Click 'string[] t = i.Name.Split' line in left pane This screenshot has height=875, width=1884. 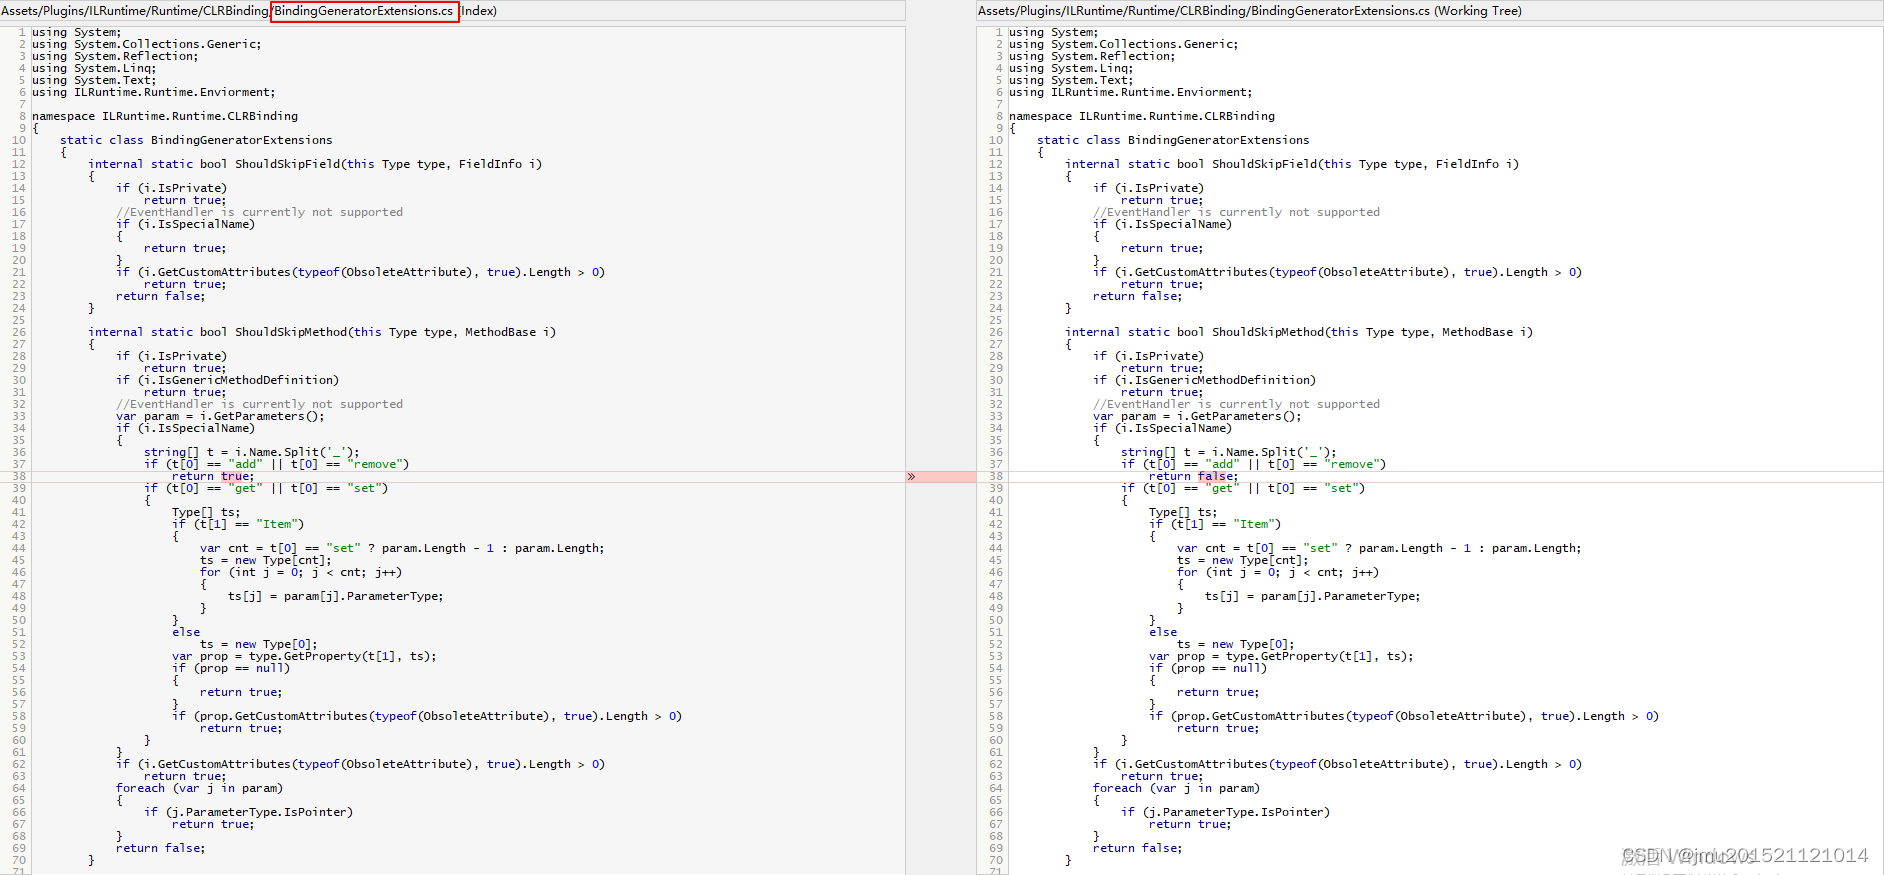(252, 452)
